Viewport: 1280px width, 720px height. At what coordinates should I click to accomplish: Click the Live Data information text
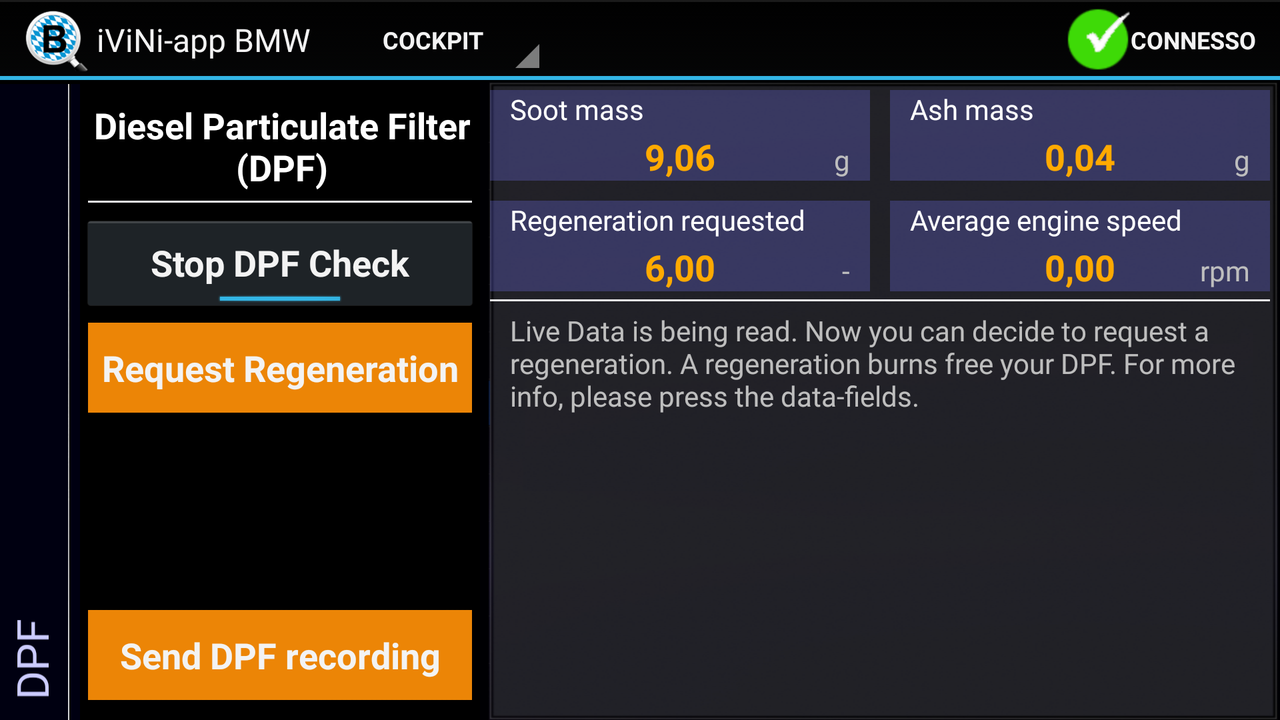872,365
